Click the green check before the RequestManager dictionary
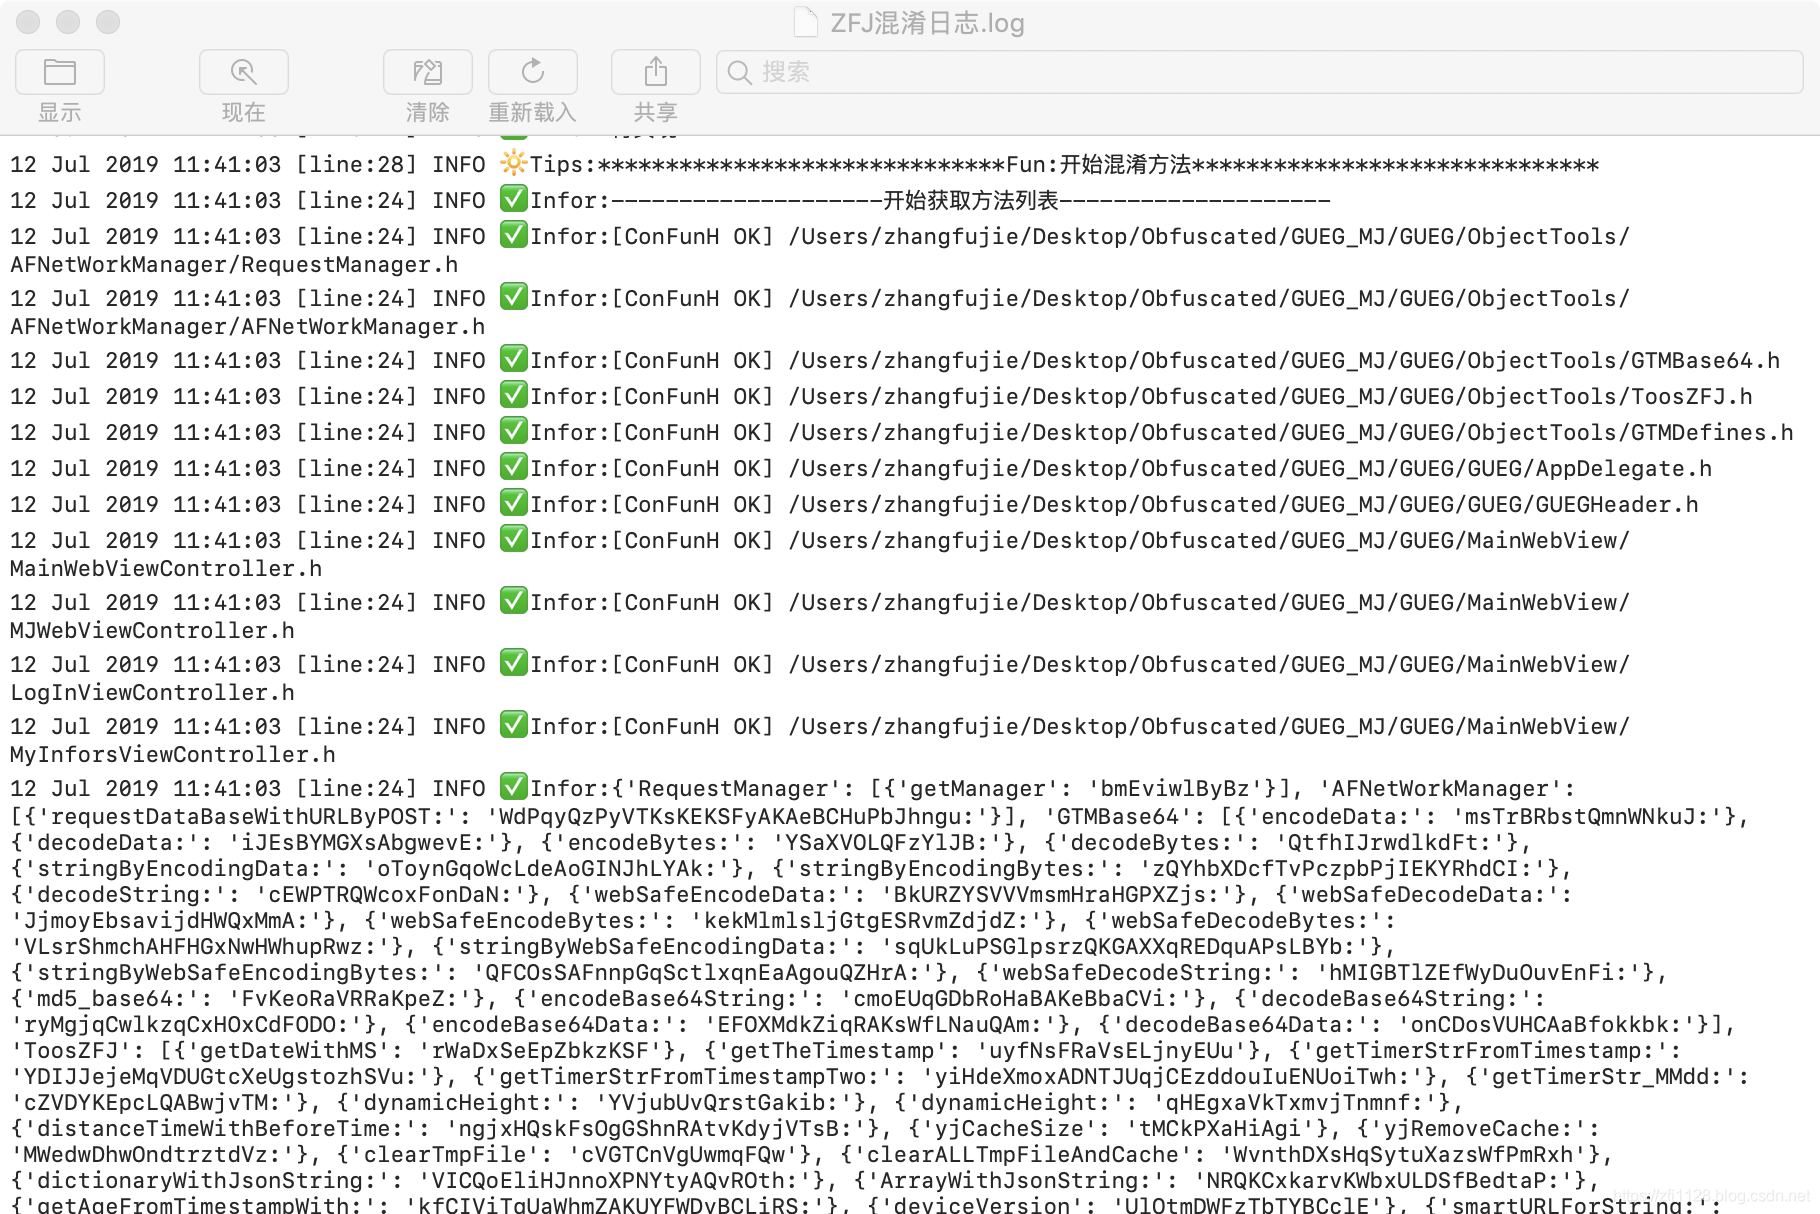Viewport: 1820px width, 1214px height. pos(513,787)
